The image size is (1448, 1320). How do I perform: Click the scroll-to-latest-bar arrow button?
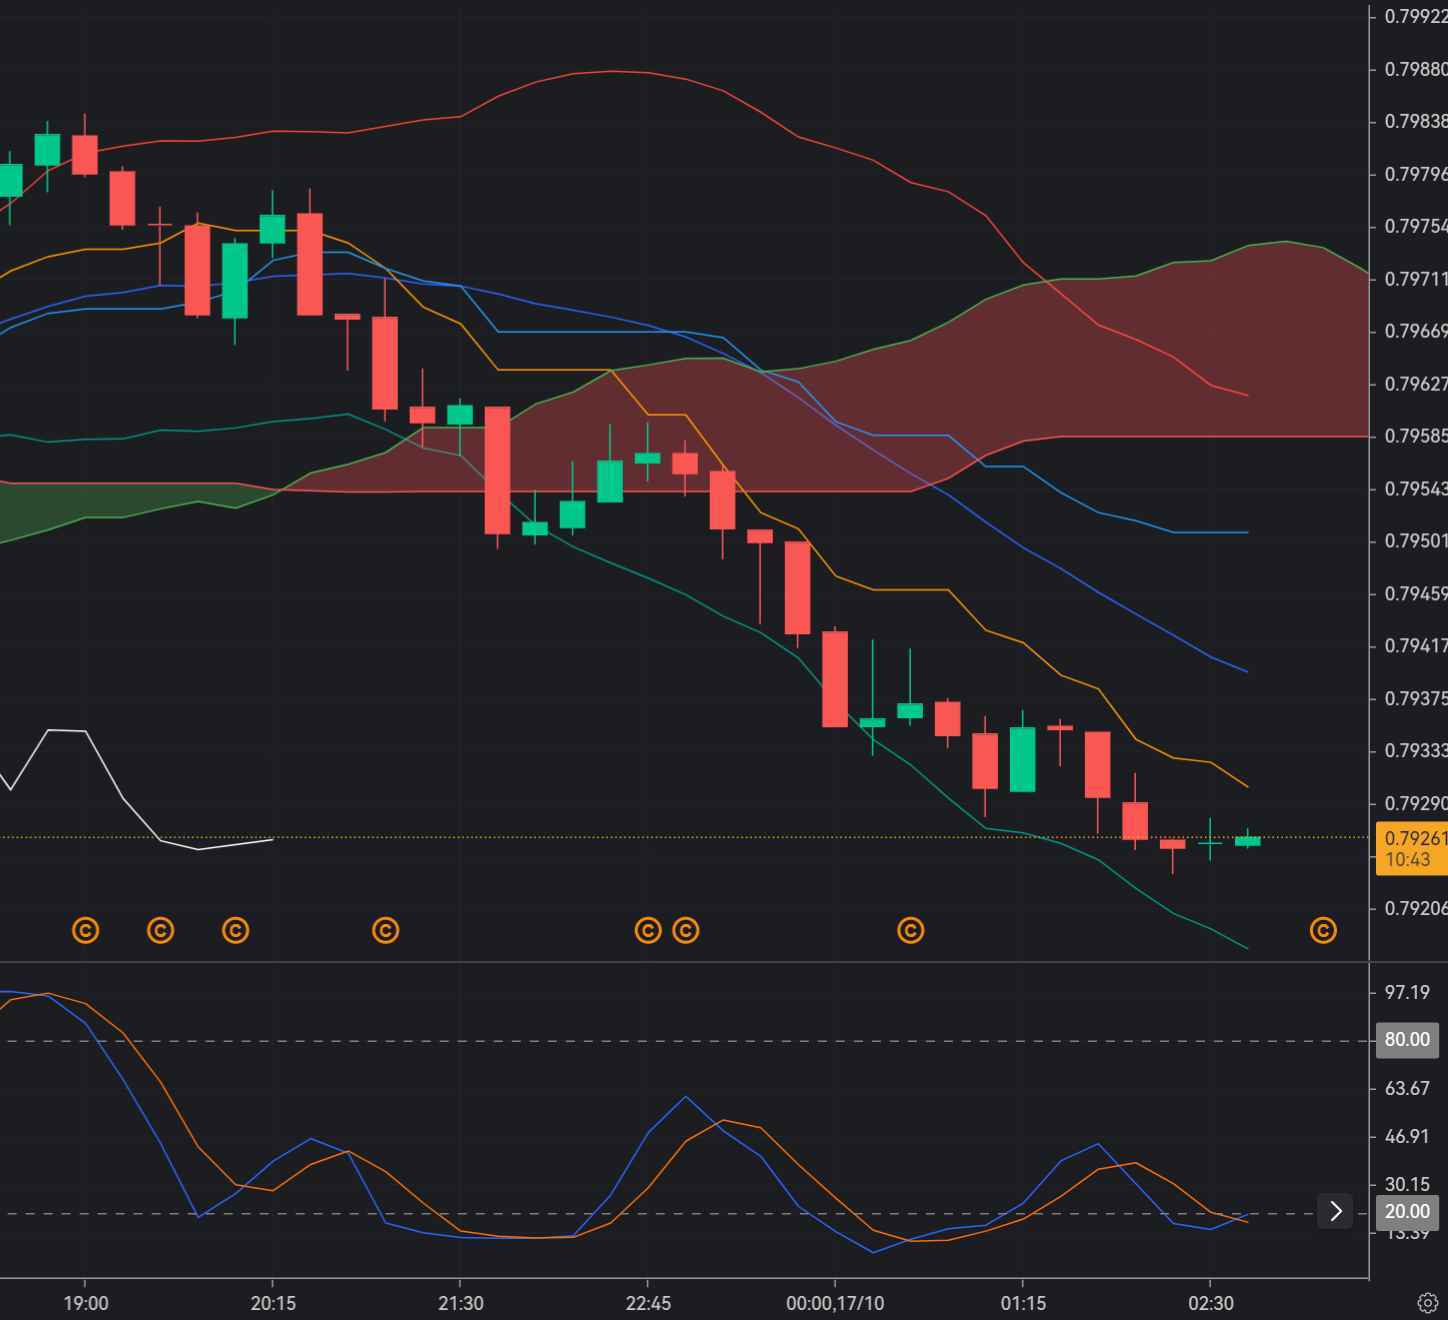coord(1335,1211)
